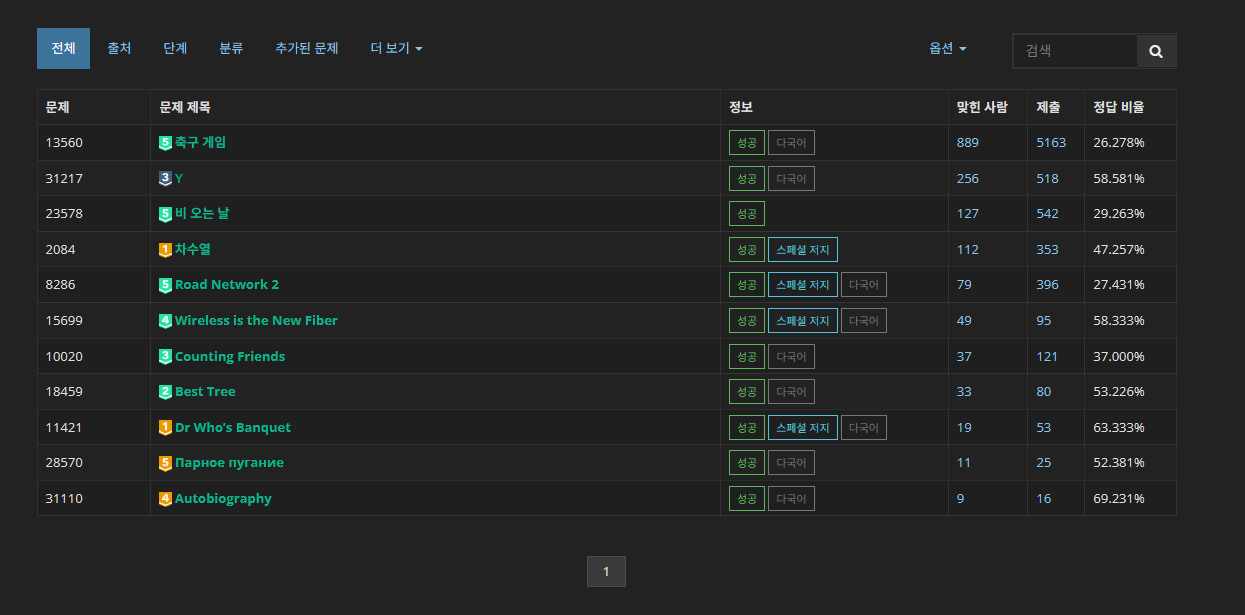
Task: Click the tier badge beside Best Tree
Action: tap(165, 392)
